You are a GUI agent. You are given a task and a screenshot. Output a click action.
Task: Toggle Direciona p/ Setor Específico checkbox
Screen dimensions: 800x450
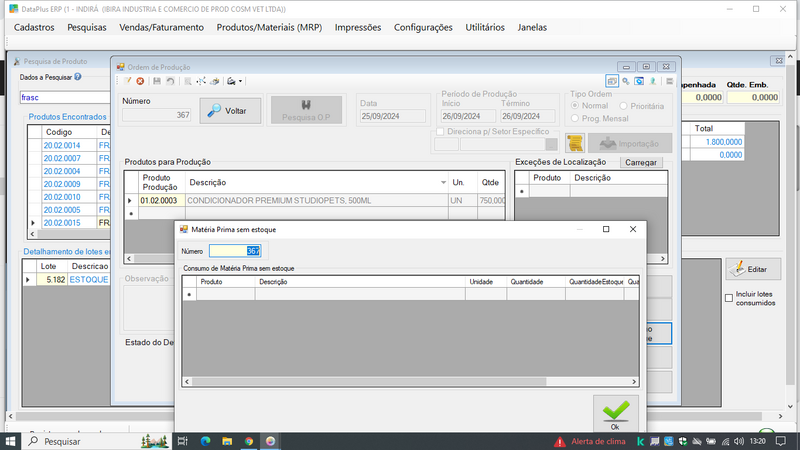click(x=440, y=132)
